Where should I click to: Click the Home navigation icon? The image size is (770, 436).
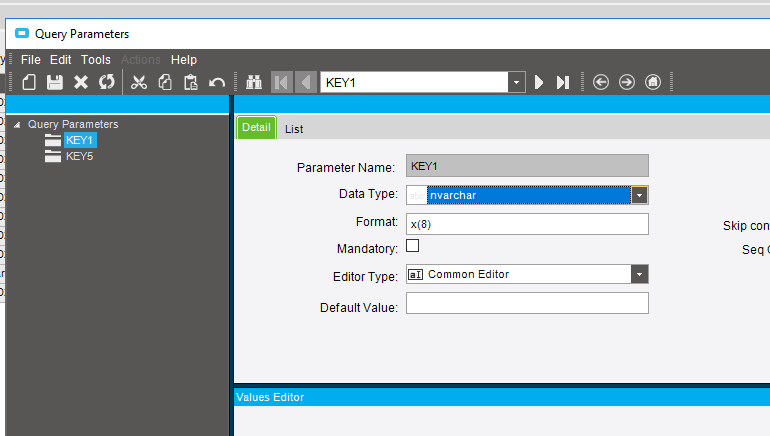click(653, 82)
